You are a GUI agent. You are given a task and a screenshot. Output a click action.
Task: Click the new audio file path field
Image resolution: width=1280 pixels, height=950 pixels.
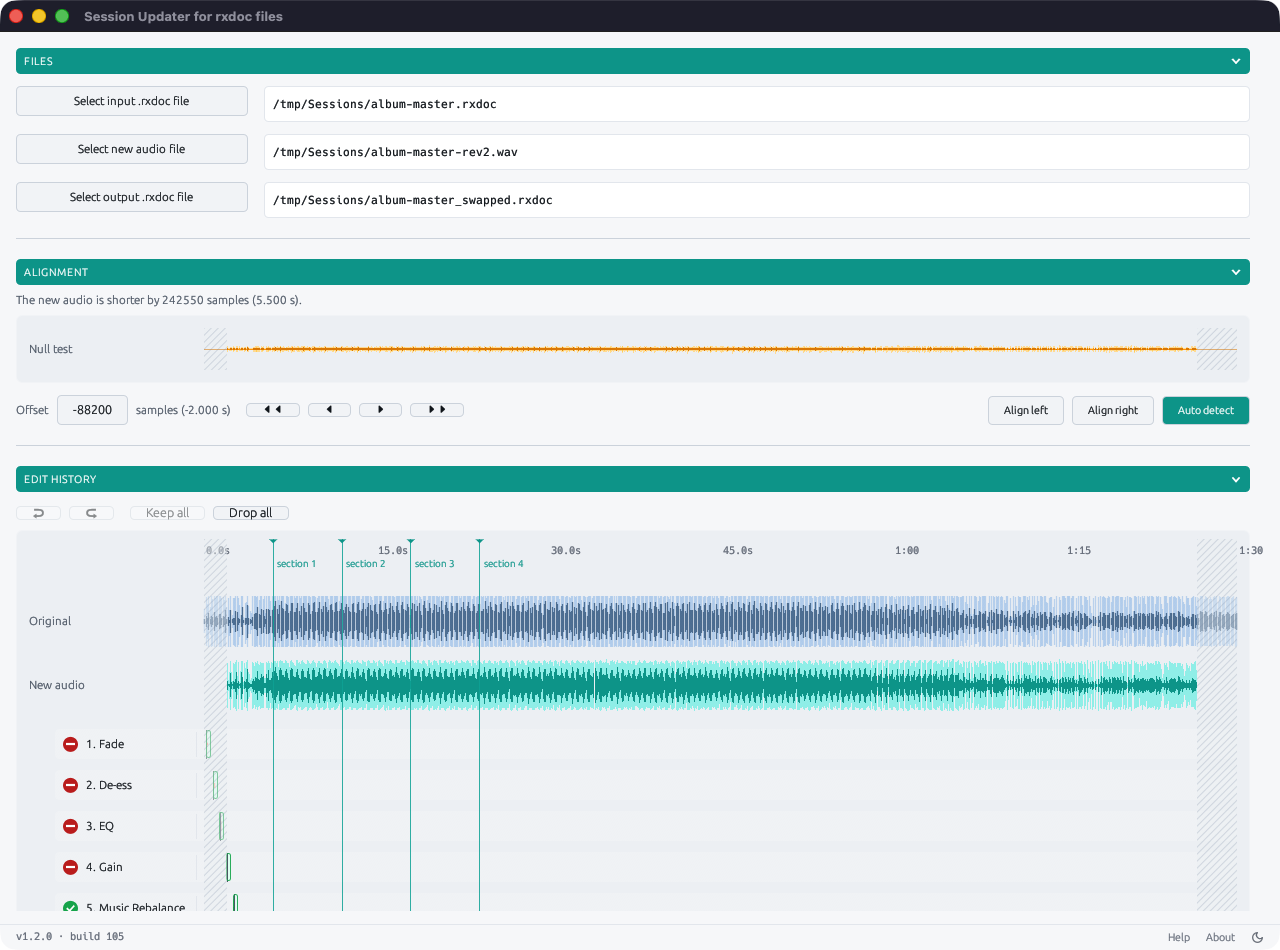(757, 152)
